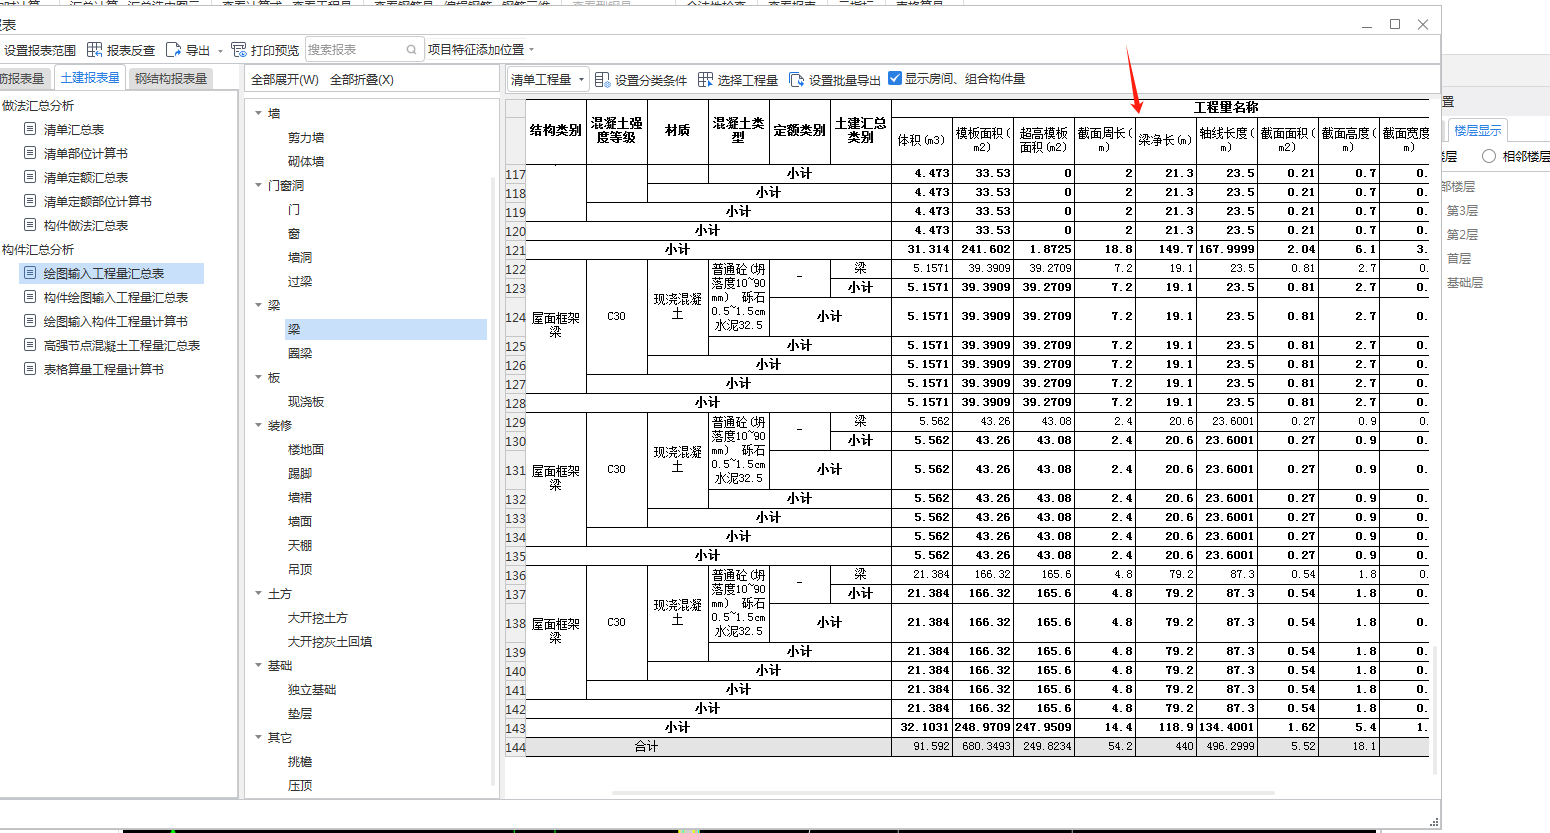This screenshot has height=833, width=1550.
Task: Select 圈梁 in the component tree
Action: tap(300, 354)
